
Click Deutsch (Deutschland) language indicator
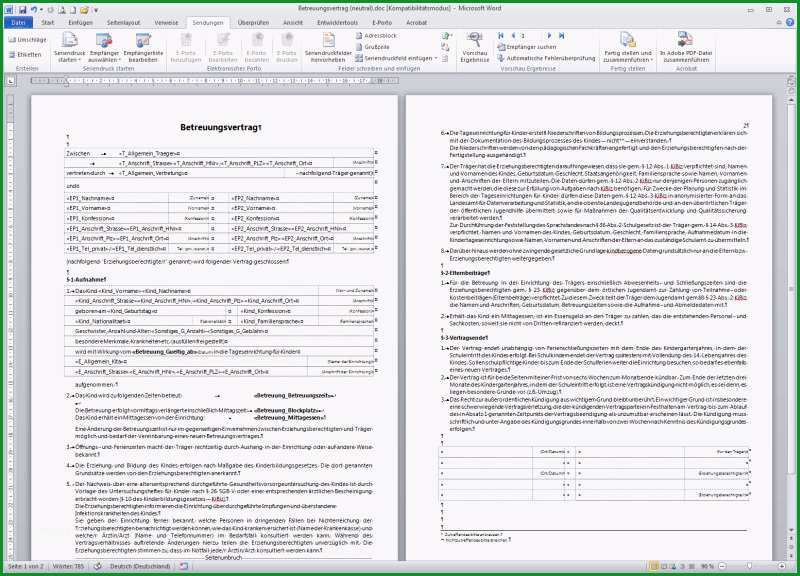click(x=140, y=566)
